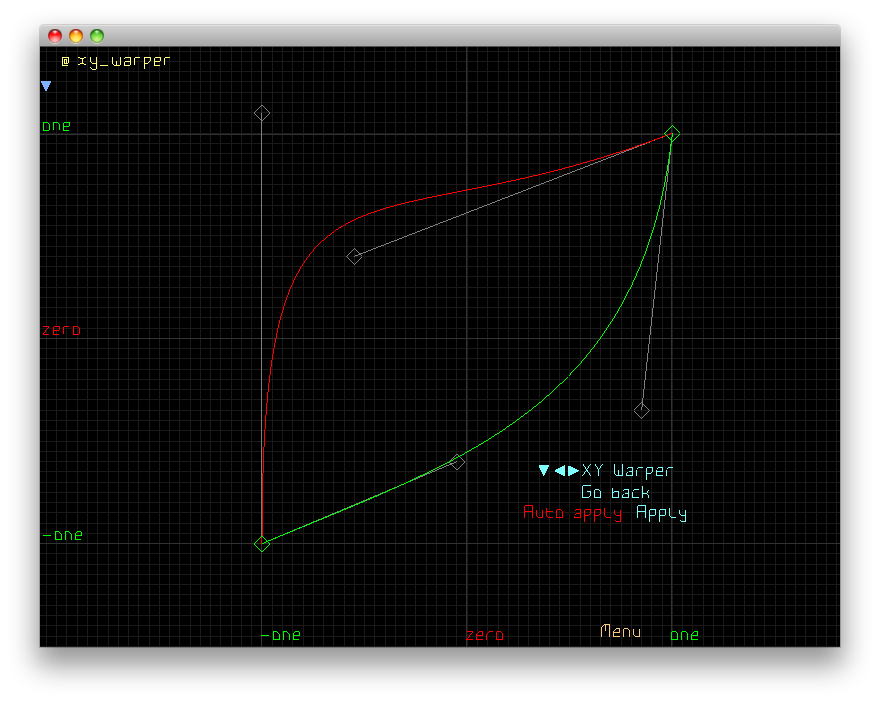Viewport: 880px width, 702px height.
Task: Toggle the red Auto apply option
Action: point(573,513)
